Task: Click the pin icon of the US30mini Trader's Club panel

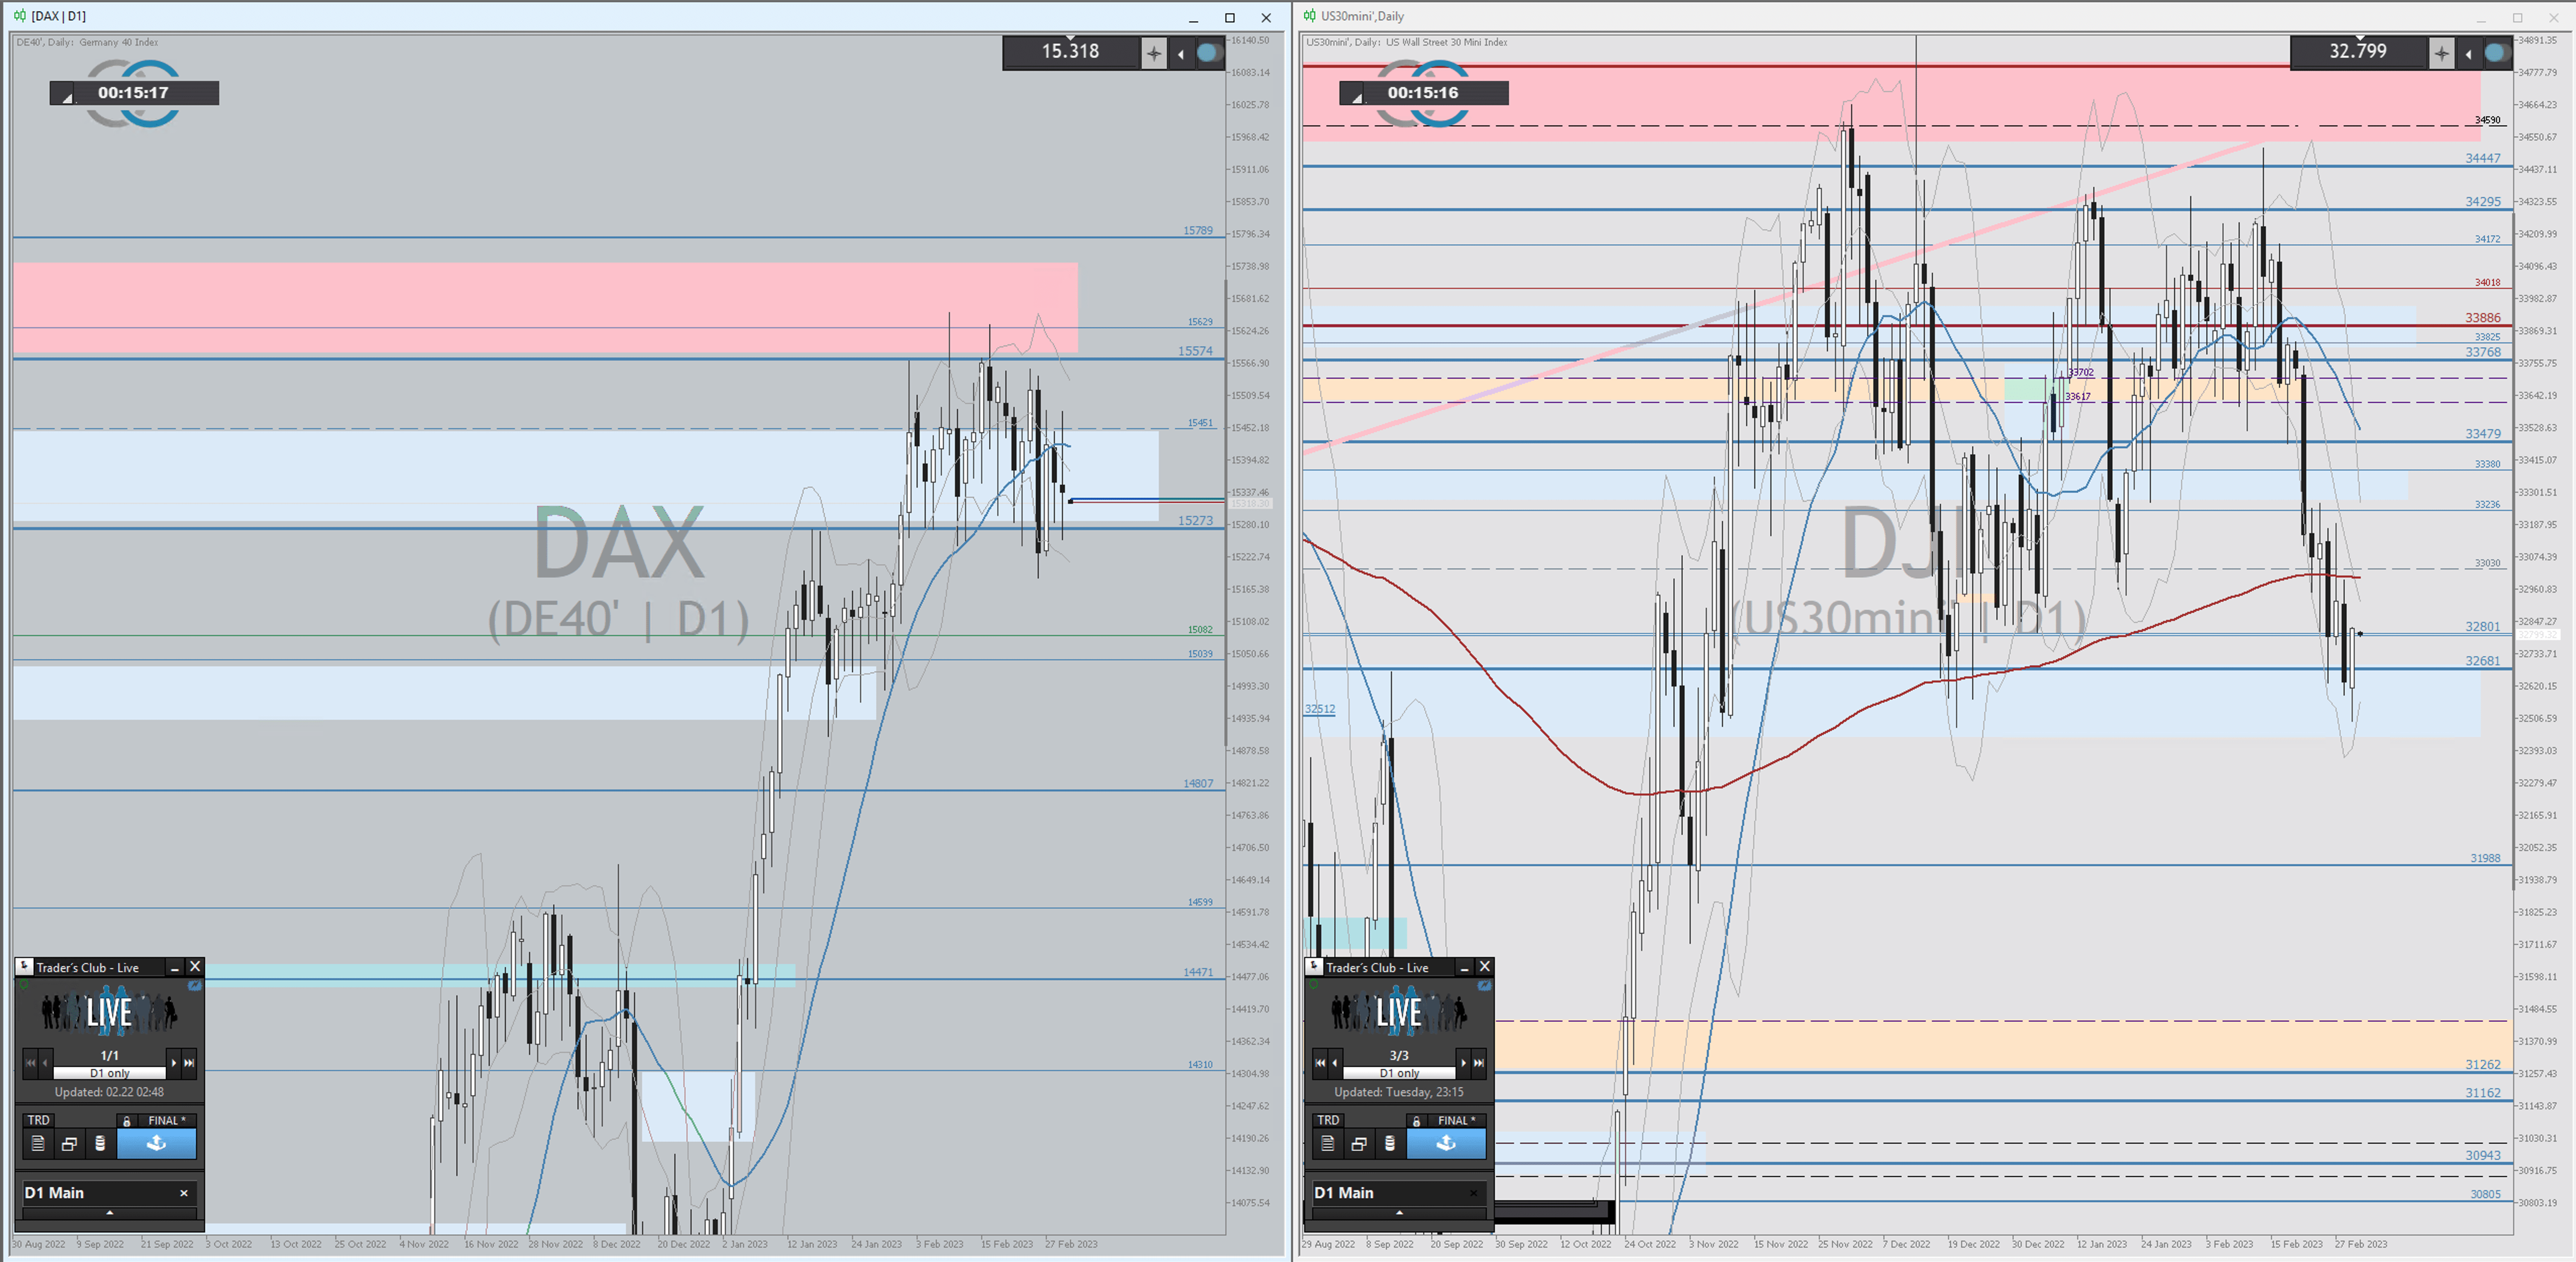Action: (1315, 966)
